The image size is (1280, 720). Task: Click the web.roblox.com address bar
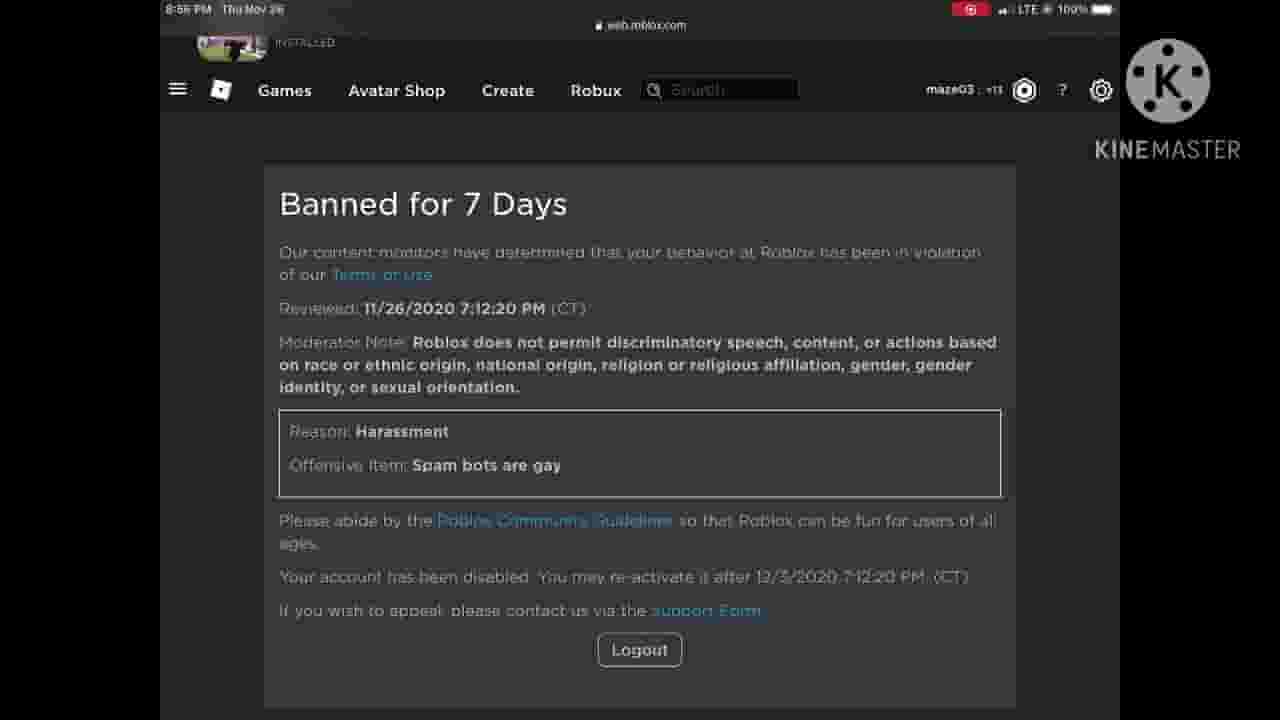click(640, 26)
